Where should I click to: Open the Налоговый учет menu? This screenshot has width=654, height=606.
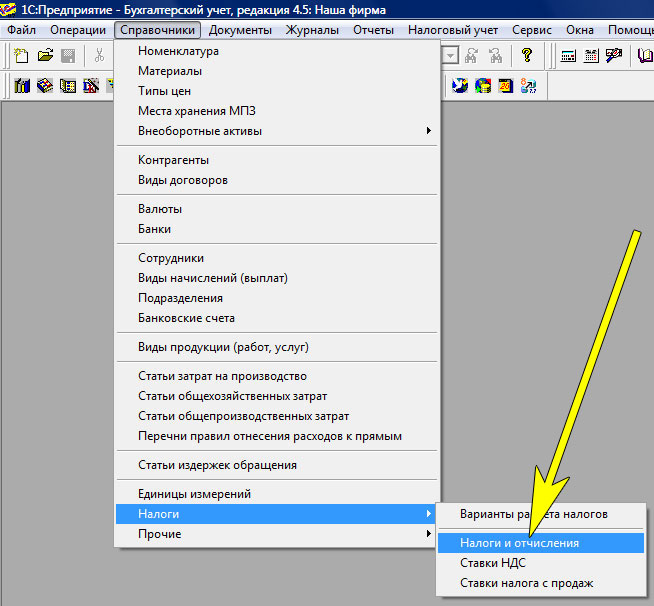click(x=453, y=30)
